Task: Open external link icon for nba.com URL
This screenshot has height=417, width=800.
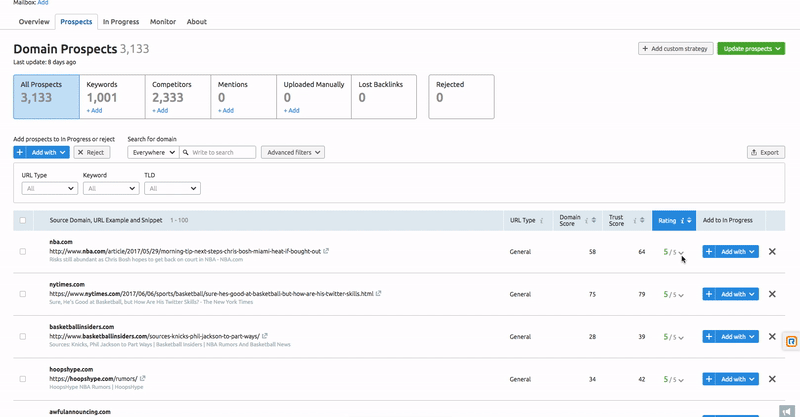Action: 326,251
